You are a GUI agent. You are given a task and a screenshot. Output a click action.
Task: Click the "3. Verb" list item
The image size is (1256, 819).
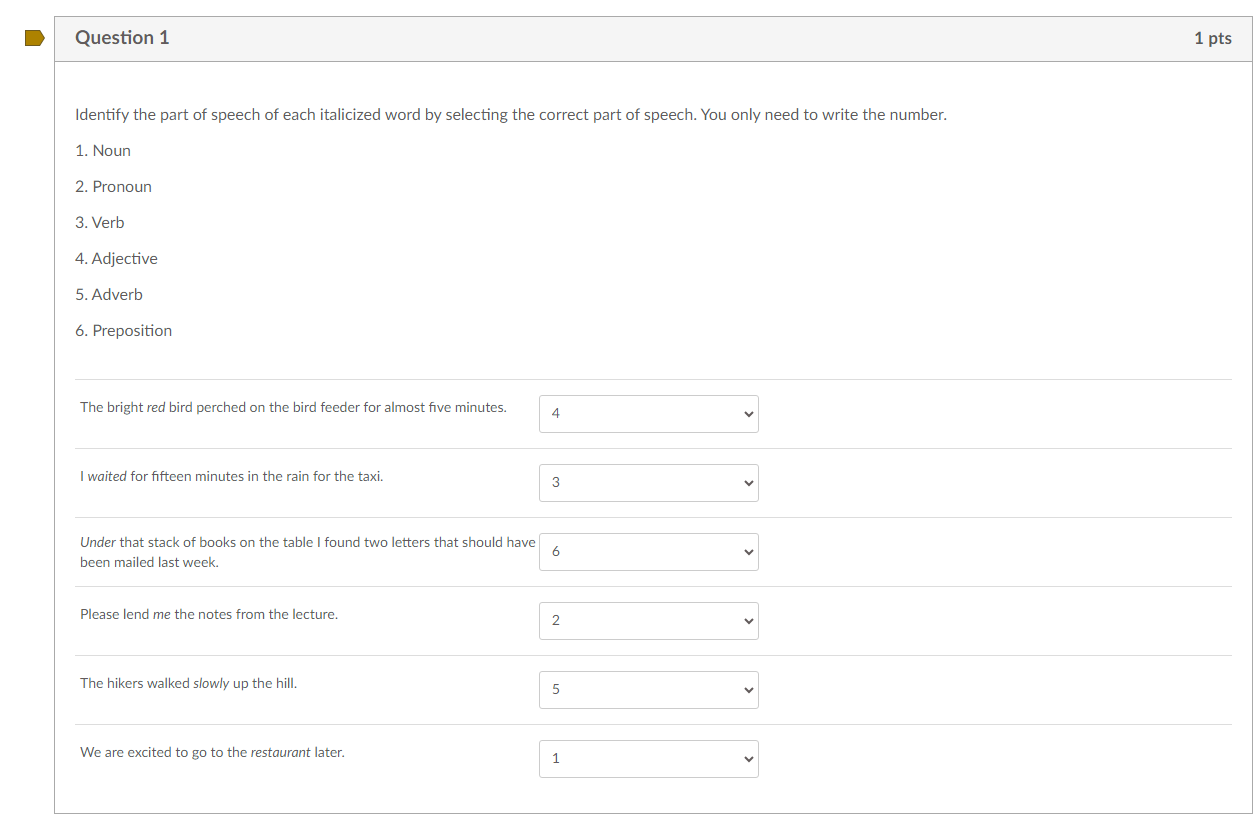click(100, 223)
